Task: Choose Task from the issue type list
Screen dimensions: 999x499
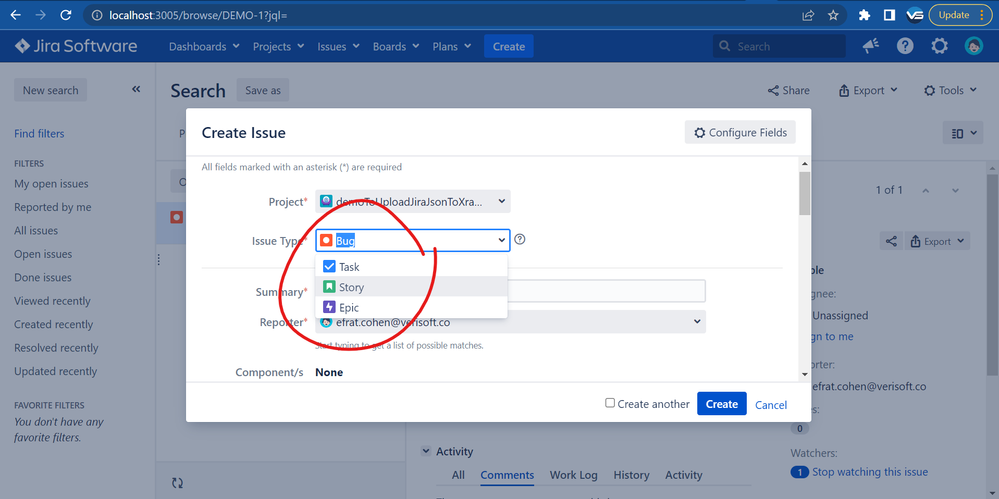Action: (411, 266)
